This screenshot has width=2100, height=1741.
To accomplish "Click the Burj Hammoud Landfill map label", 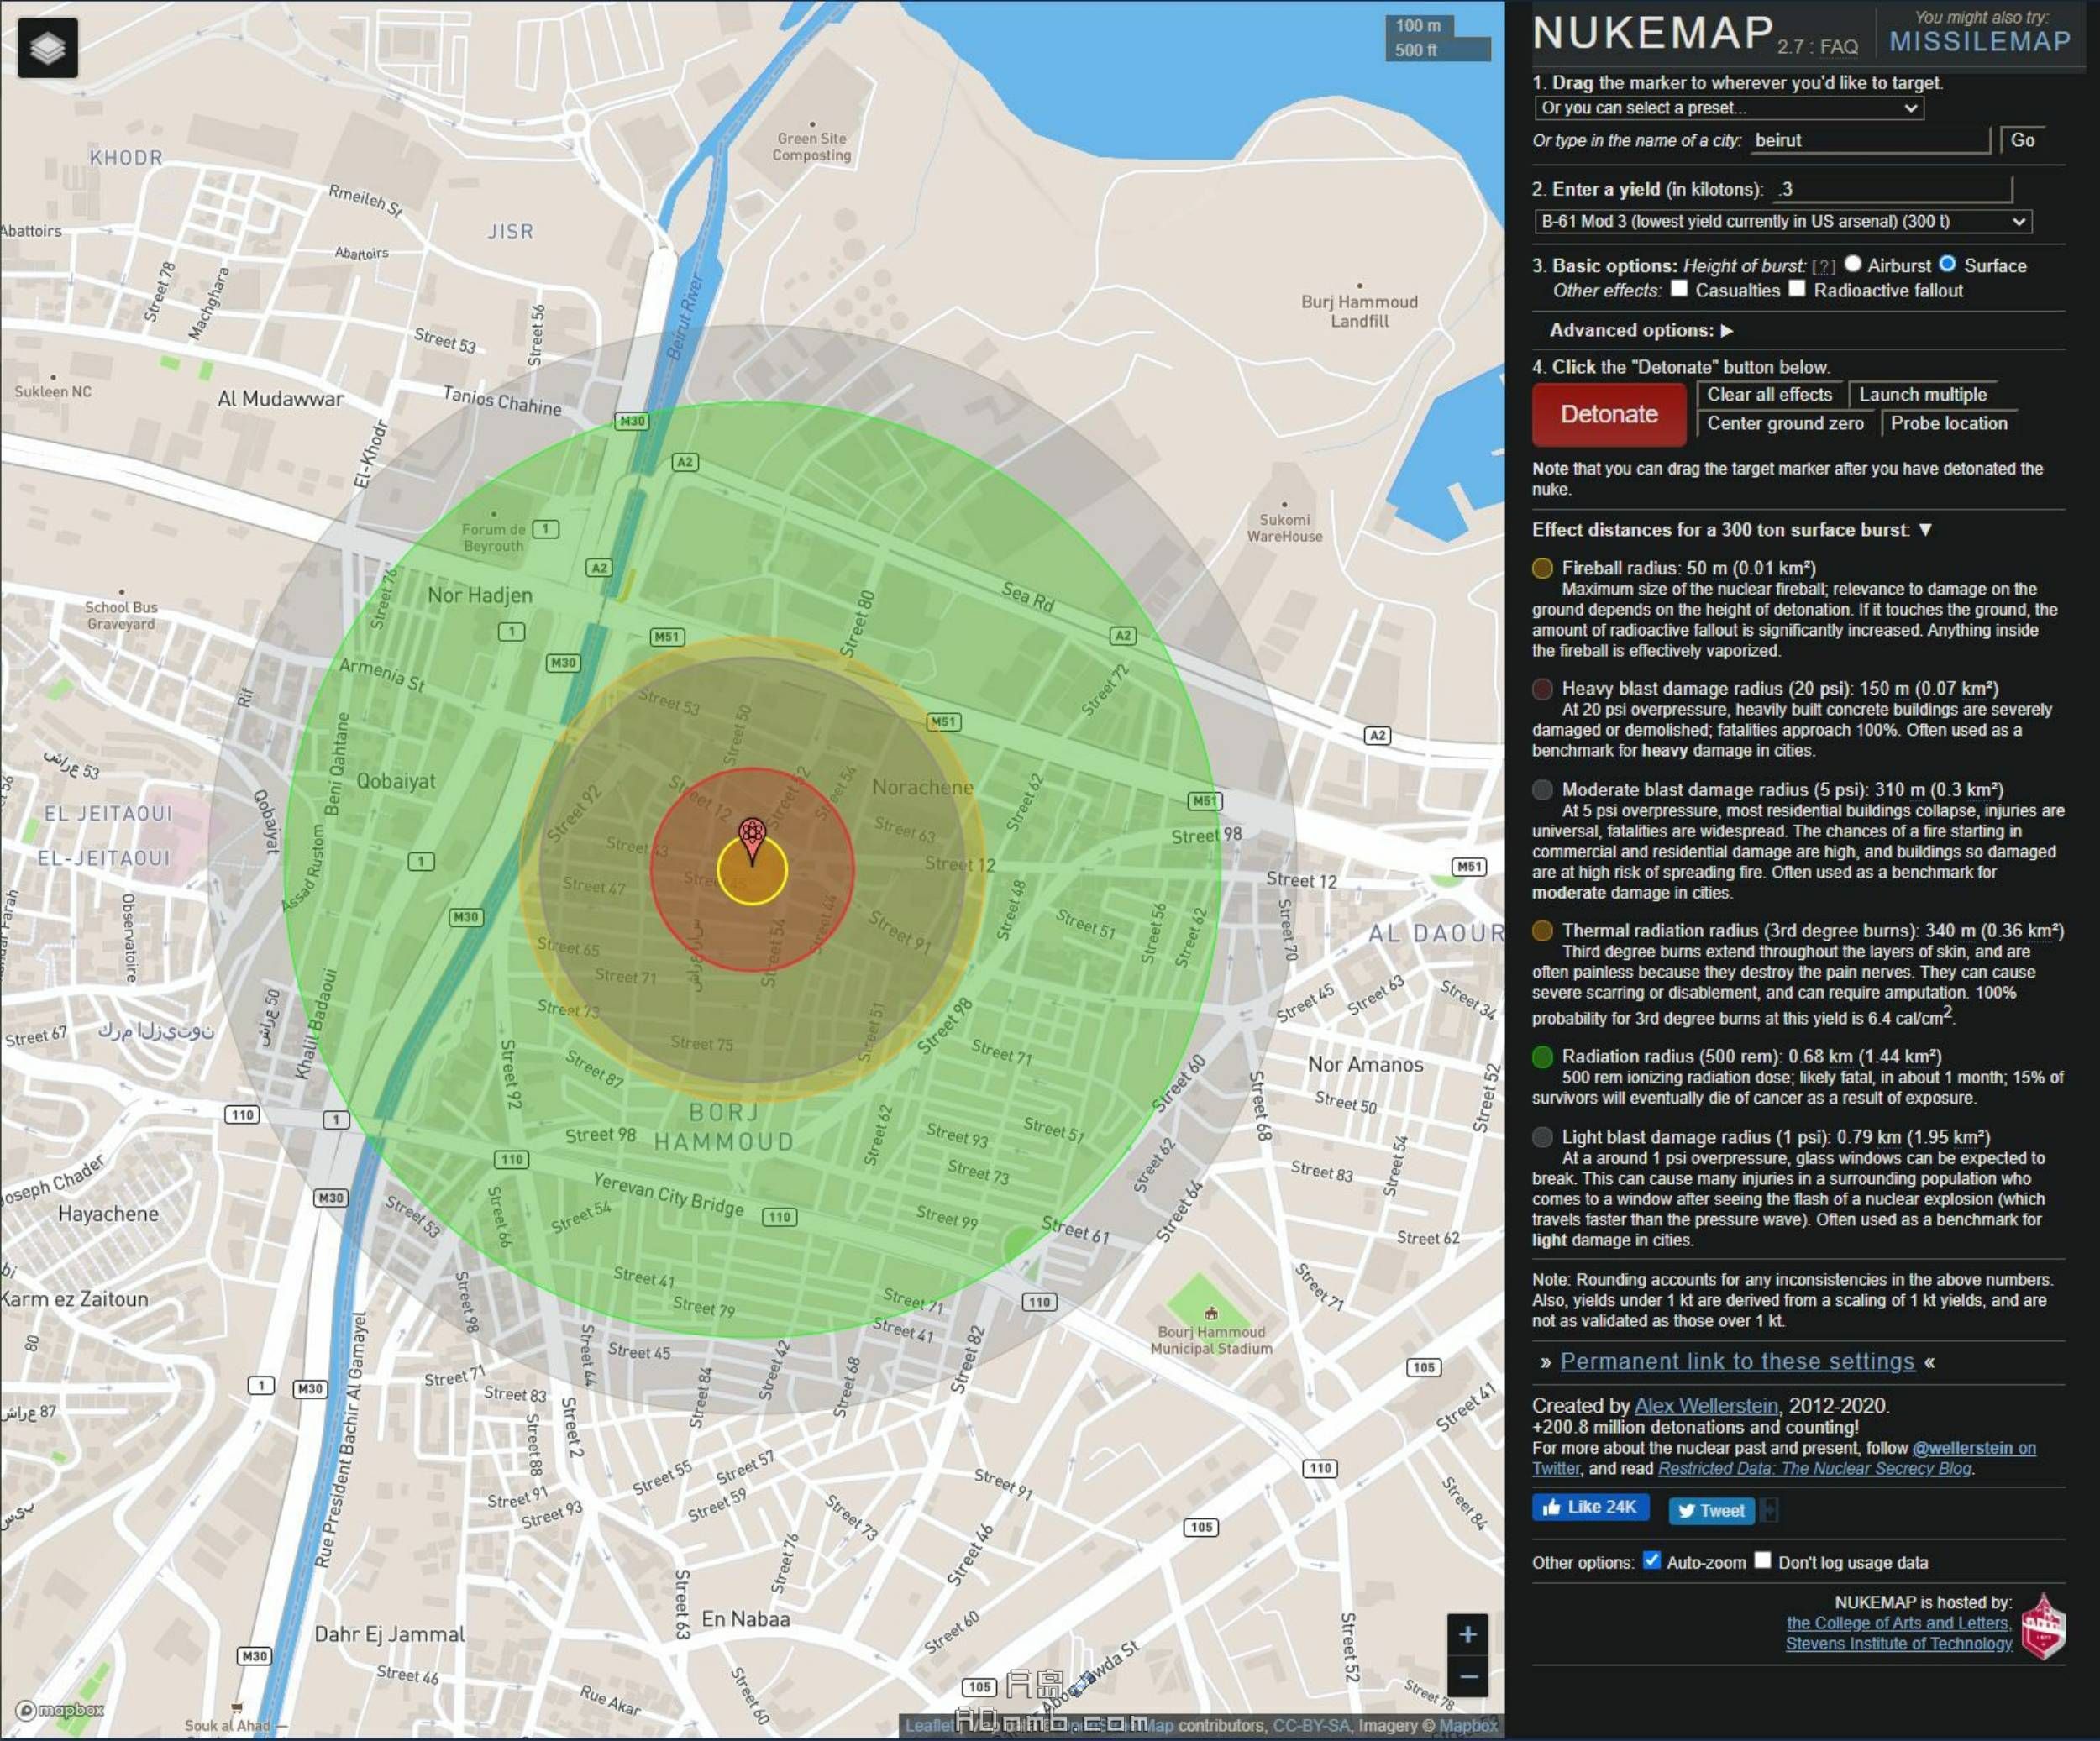I will 1359,311.
